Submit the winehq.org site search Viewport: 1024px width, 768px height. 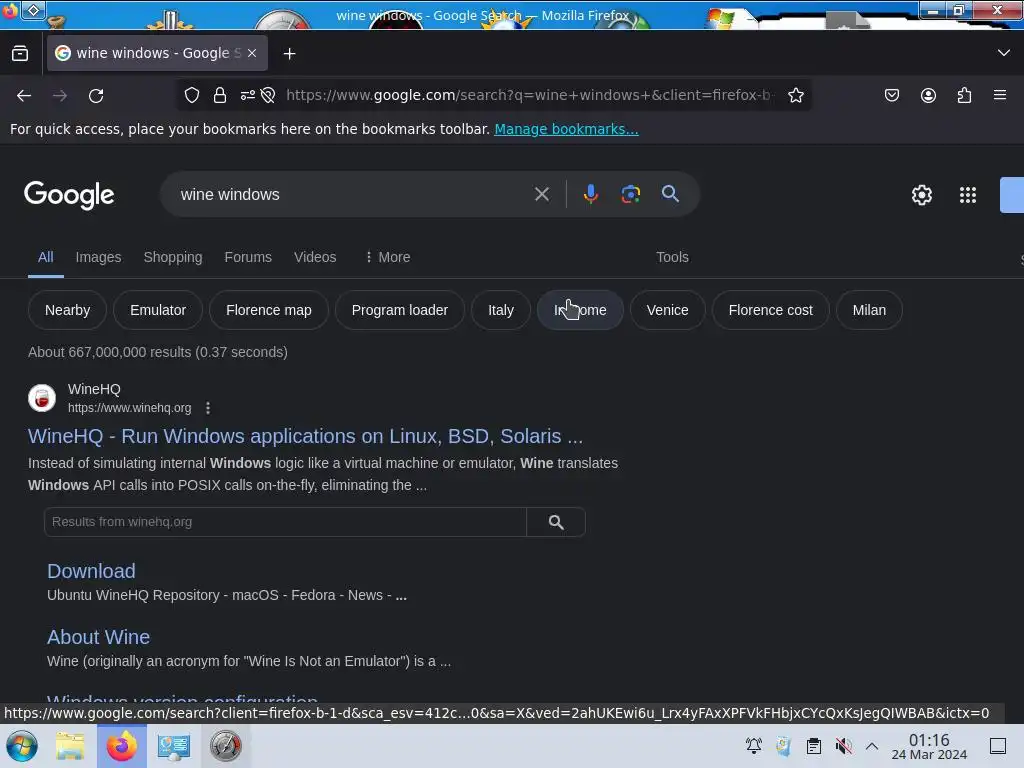click(556, 522)
